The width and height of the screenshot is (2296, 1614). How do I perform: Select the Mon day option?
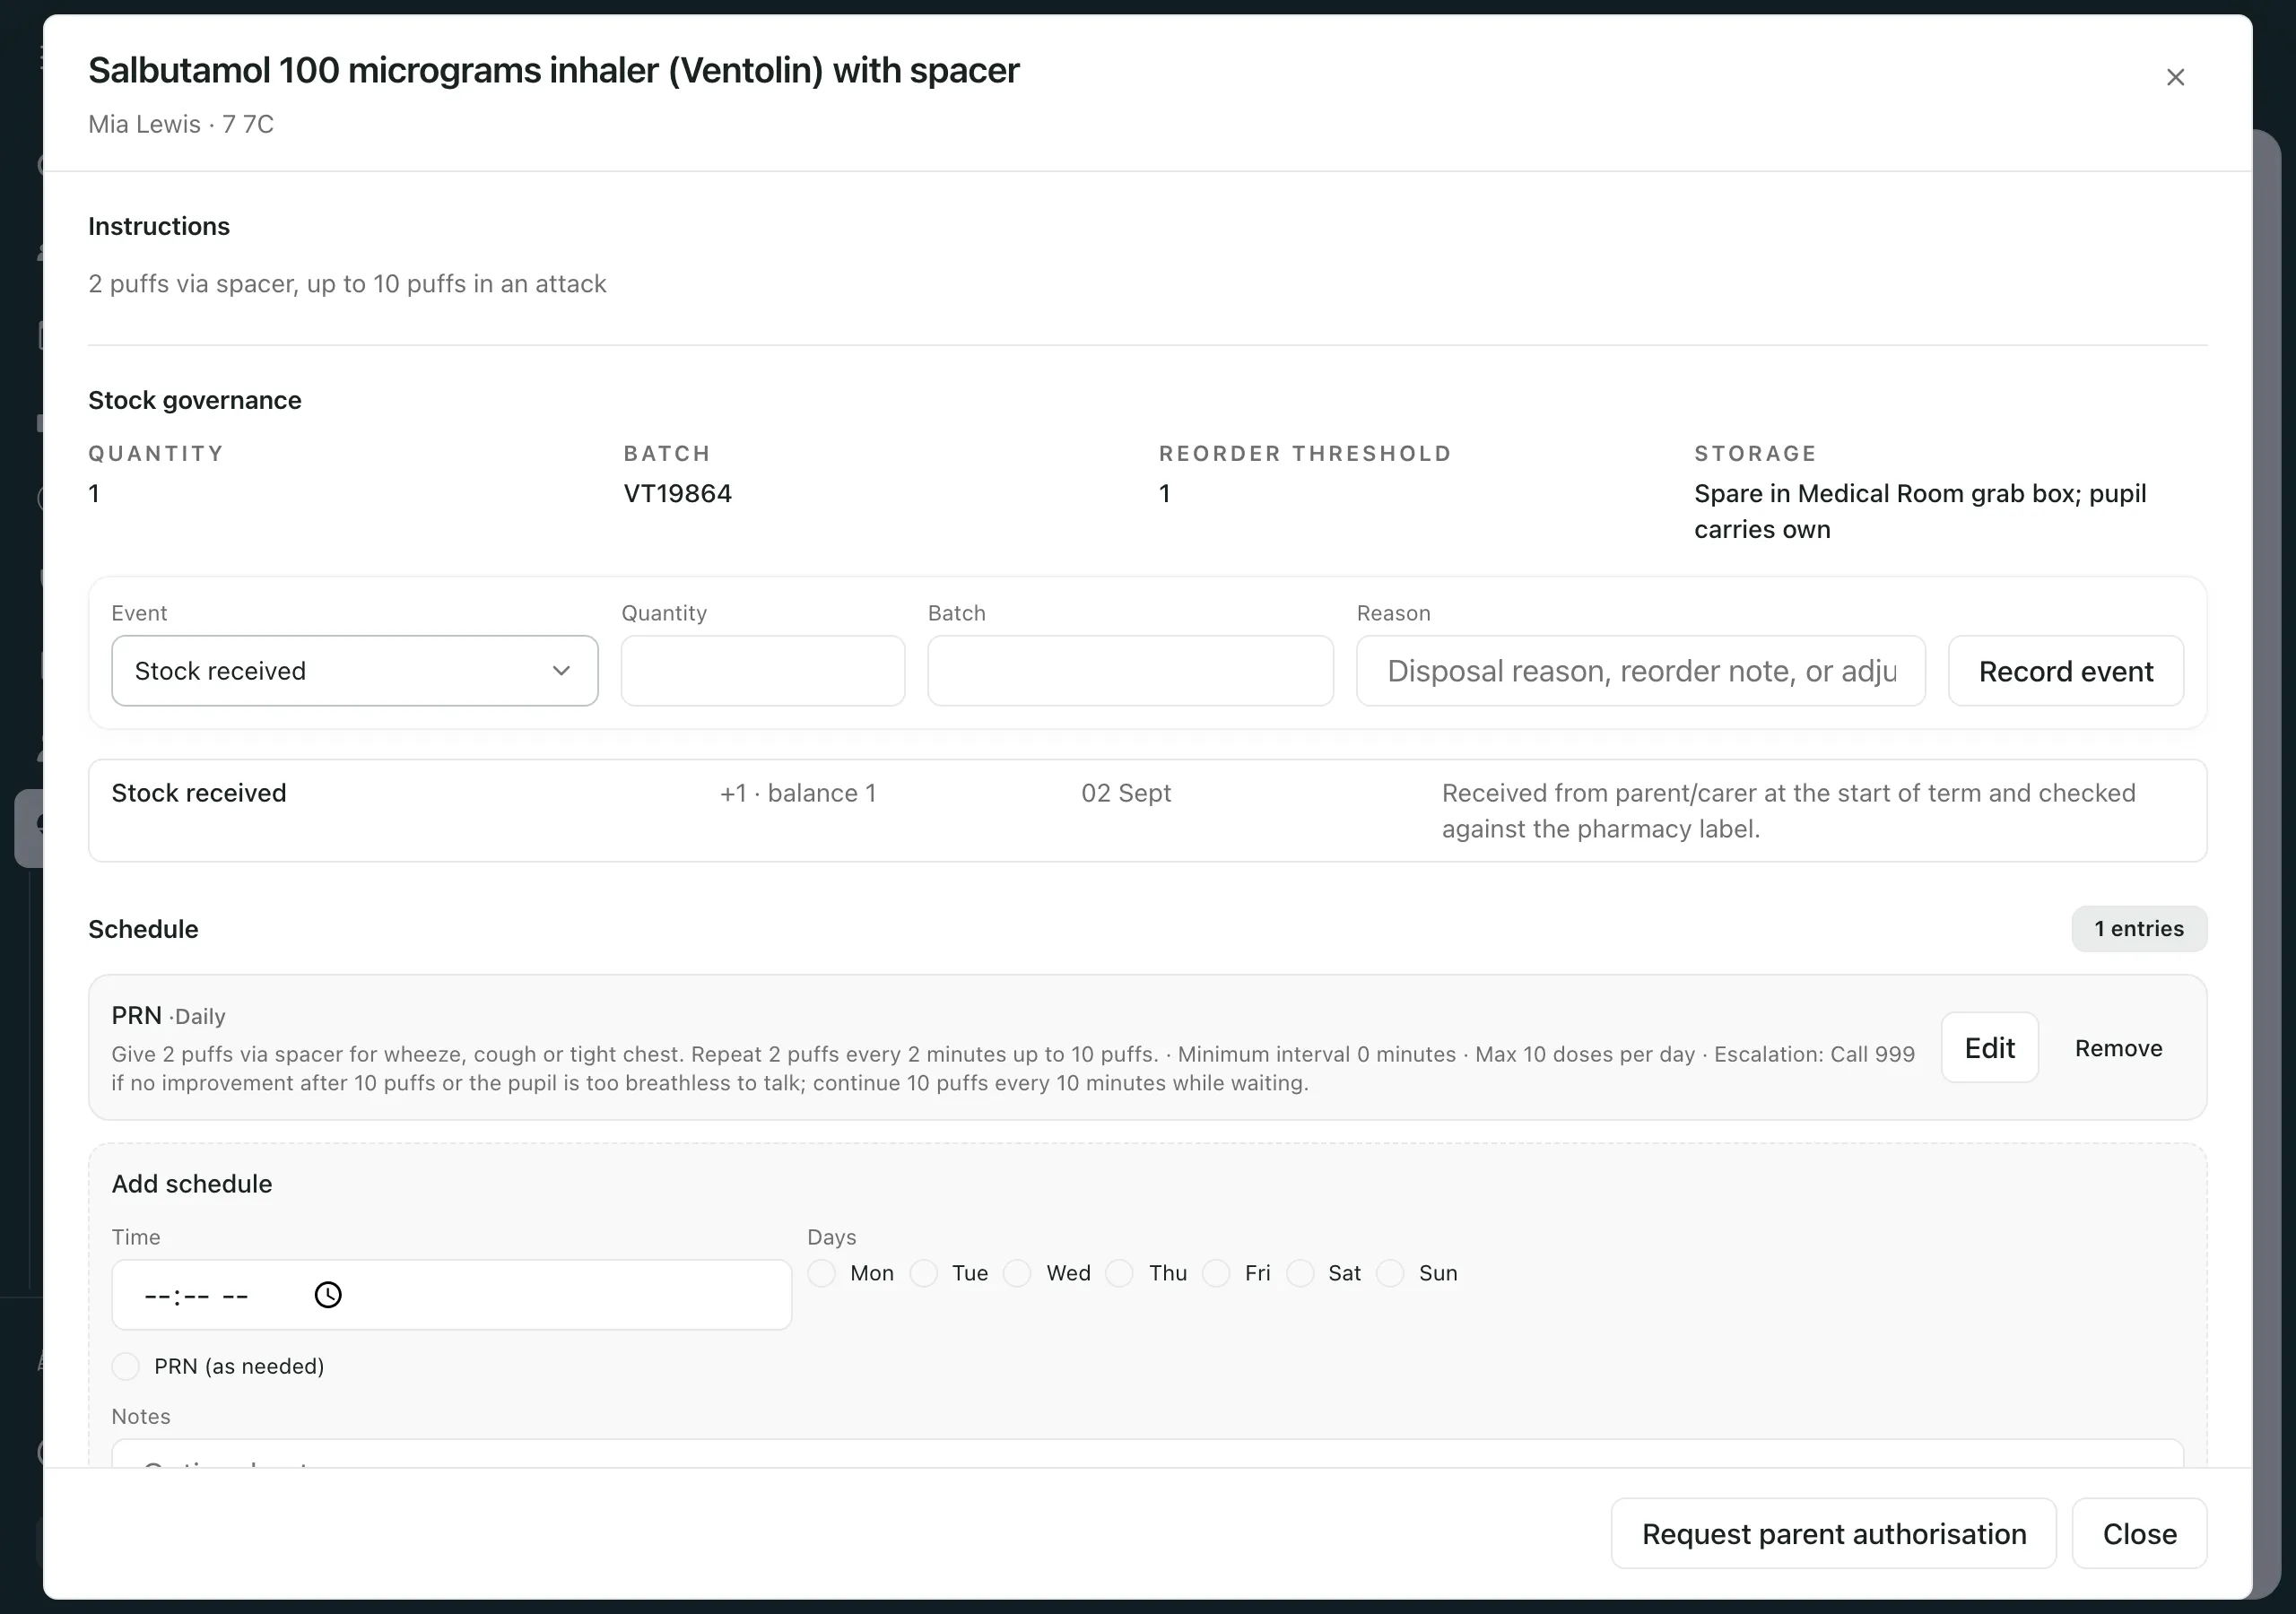tap(822, 1273)
